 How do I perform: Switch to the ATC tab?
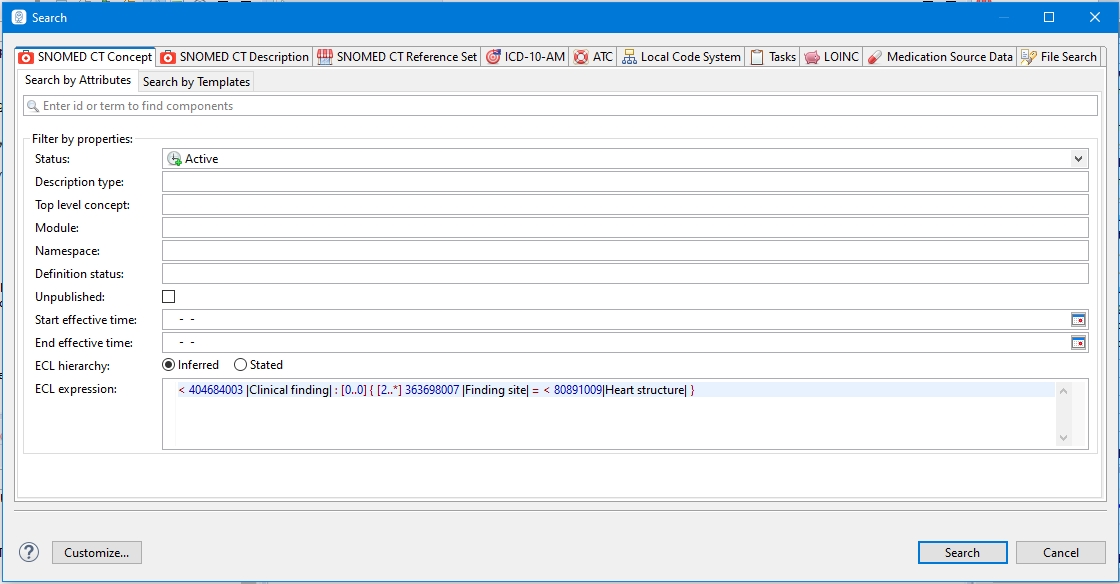[593, 57]
